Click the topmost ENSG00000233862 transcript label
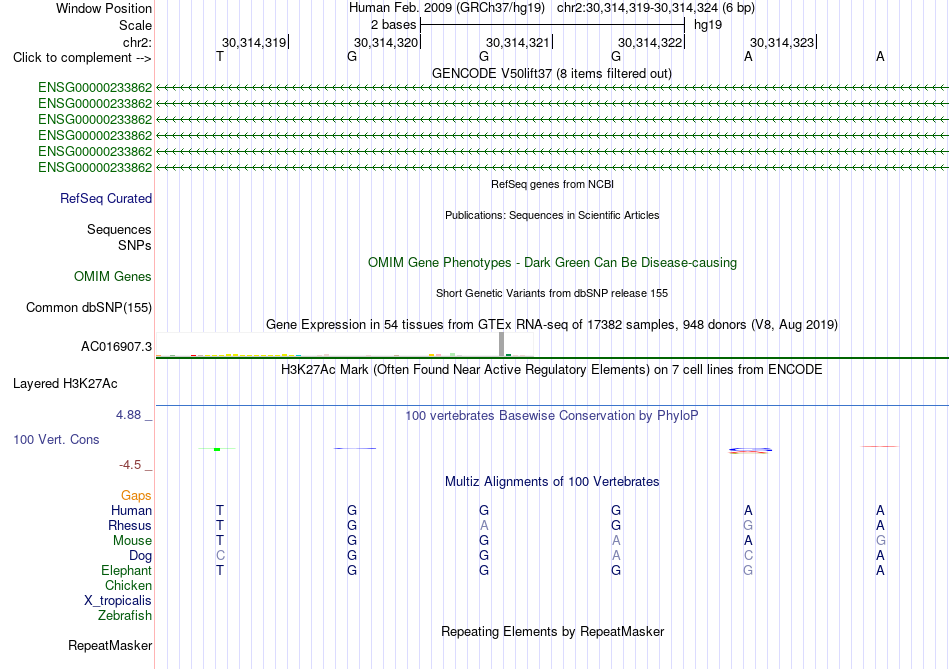The height and width of the screenshot is (669, 950). pos(95,87)
